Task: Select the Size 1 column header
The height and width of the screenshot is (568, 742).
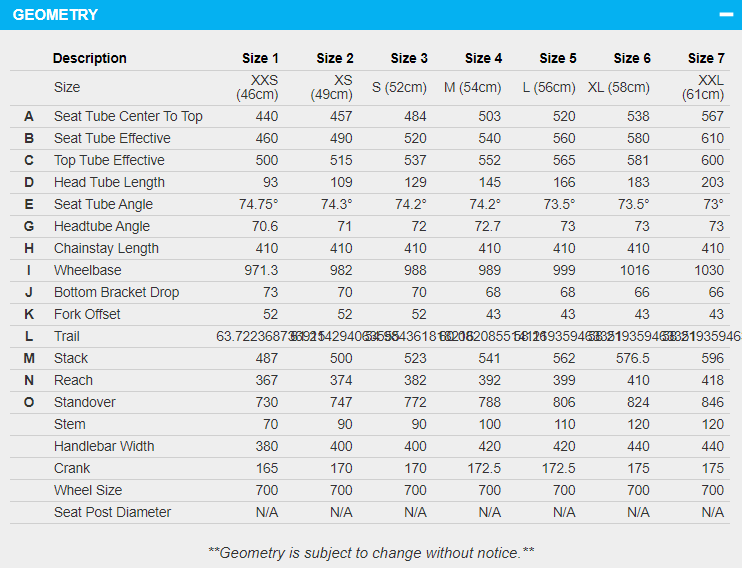Action: point(260,58)
